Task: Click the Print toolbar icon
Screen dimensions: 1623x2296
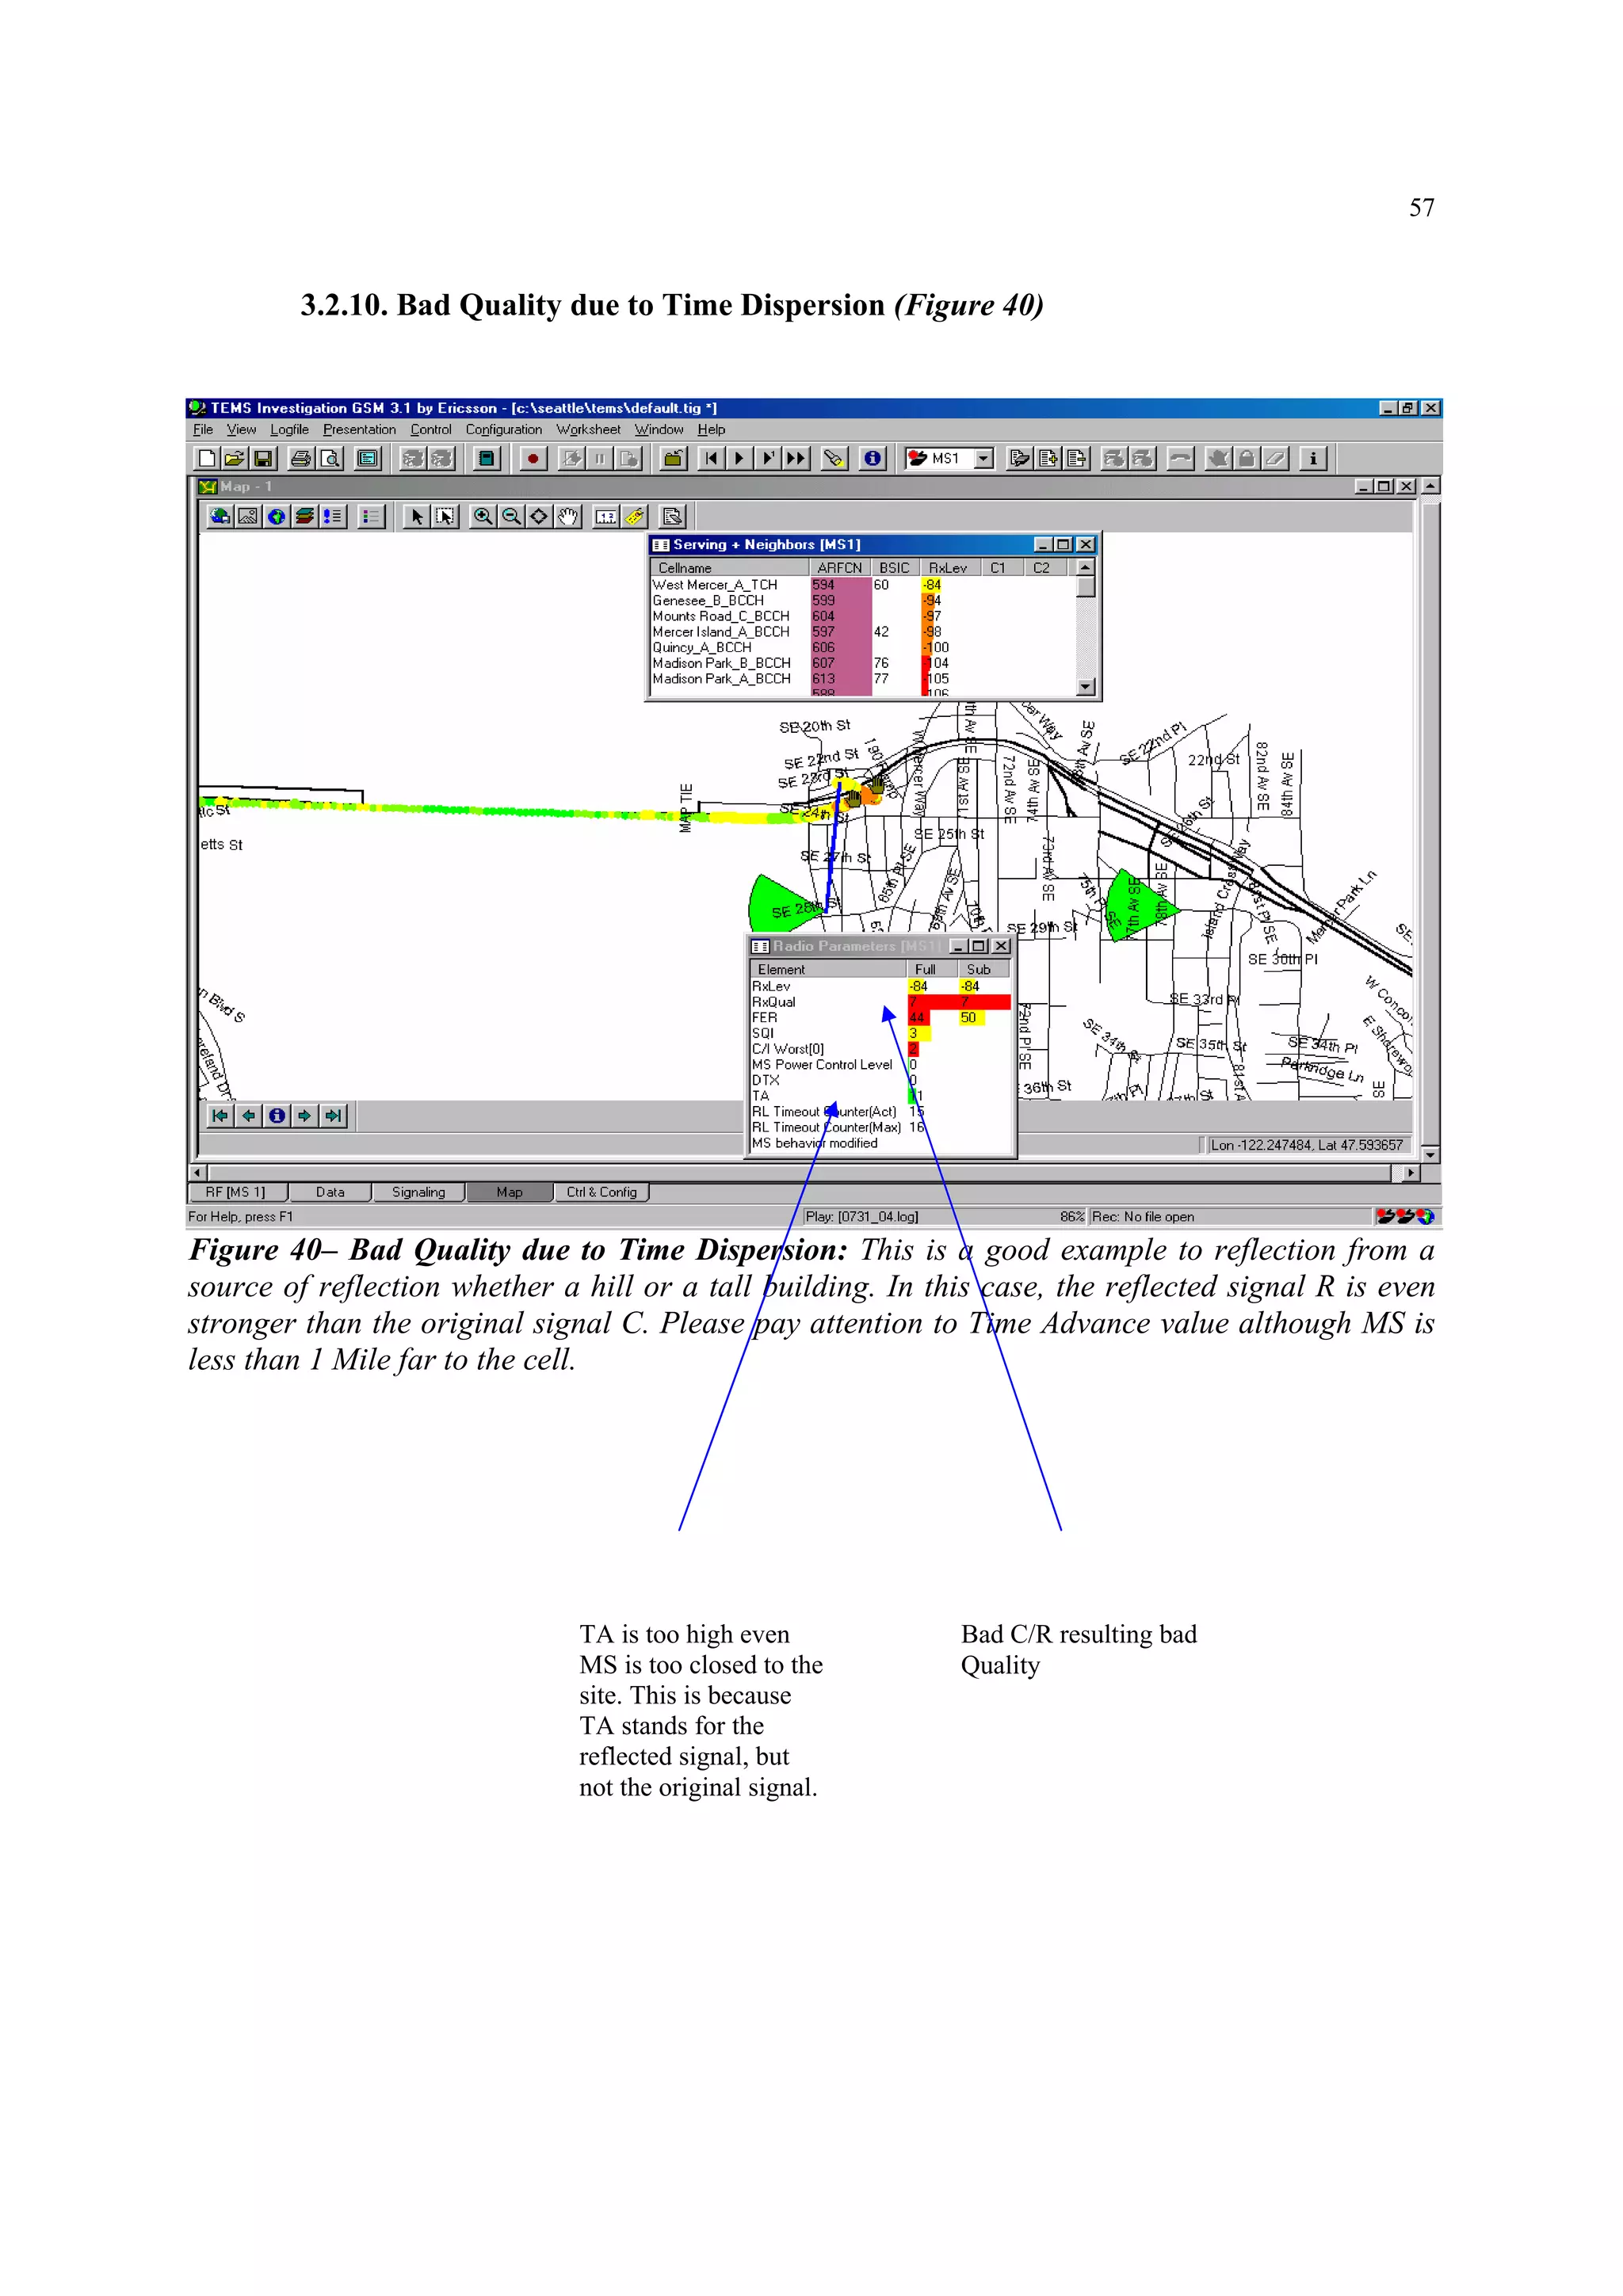Action: 300,458
